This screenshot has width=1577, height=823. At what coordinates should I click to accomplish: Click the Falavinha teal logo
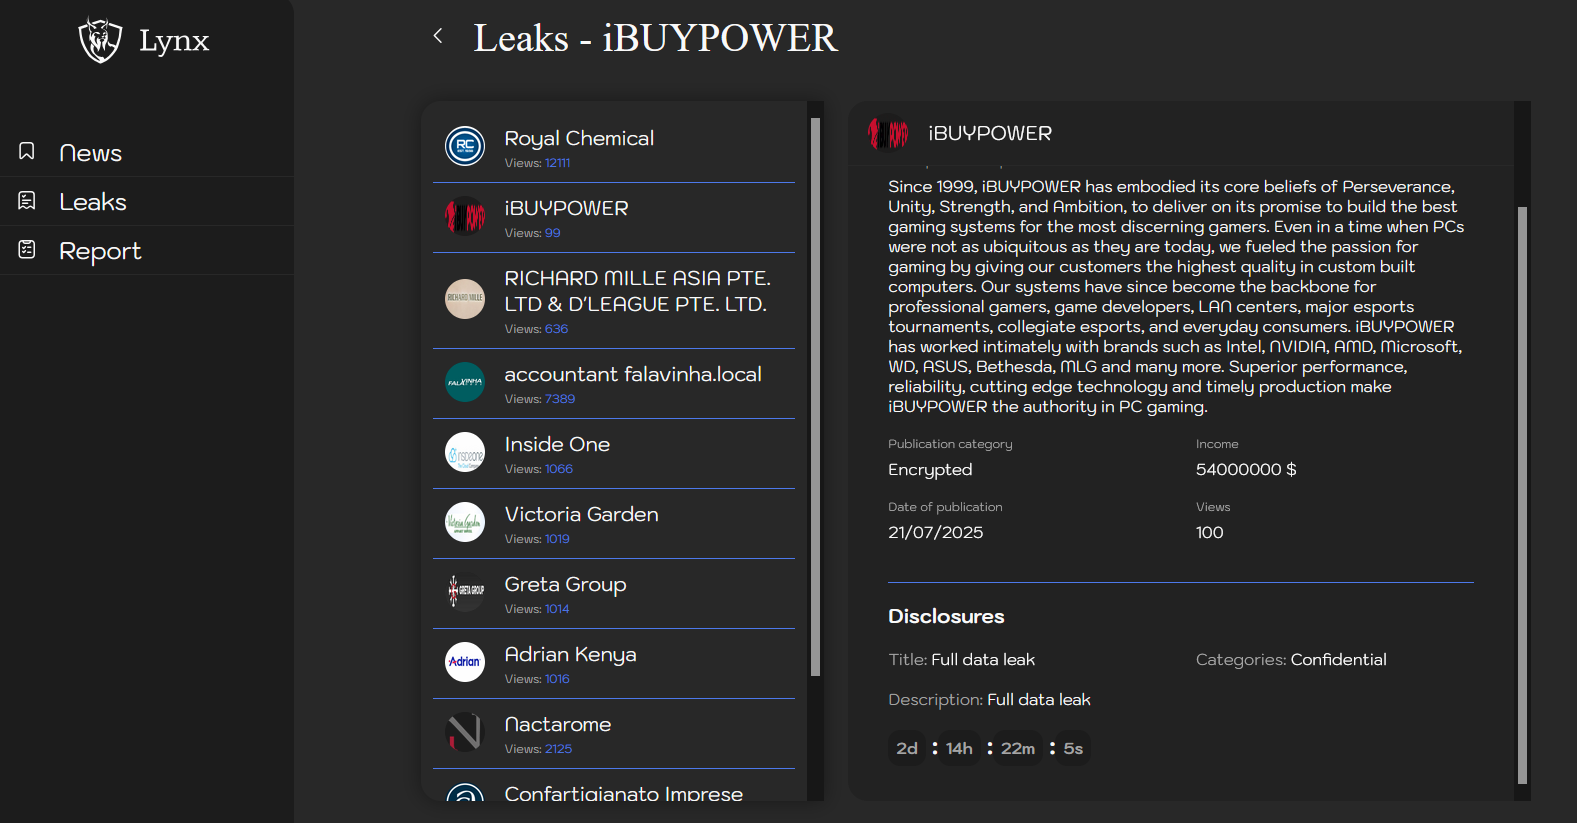(x=465, y=382)
